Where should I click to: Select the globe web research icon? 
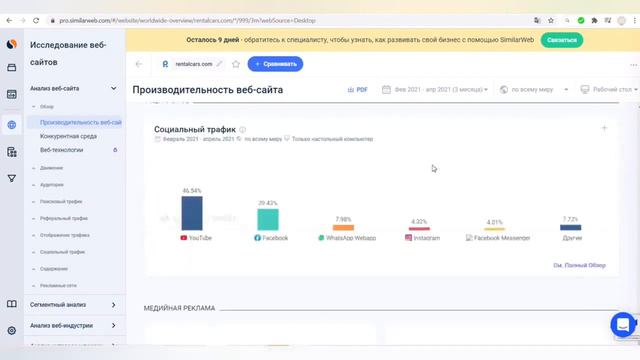(x=11, y=125)
